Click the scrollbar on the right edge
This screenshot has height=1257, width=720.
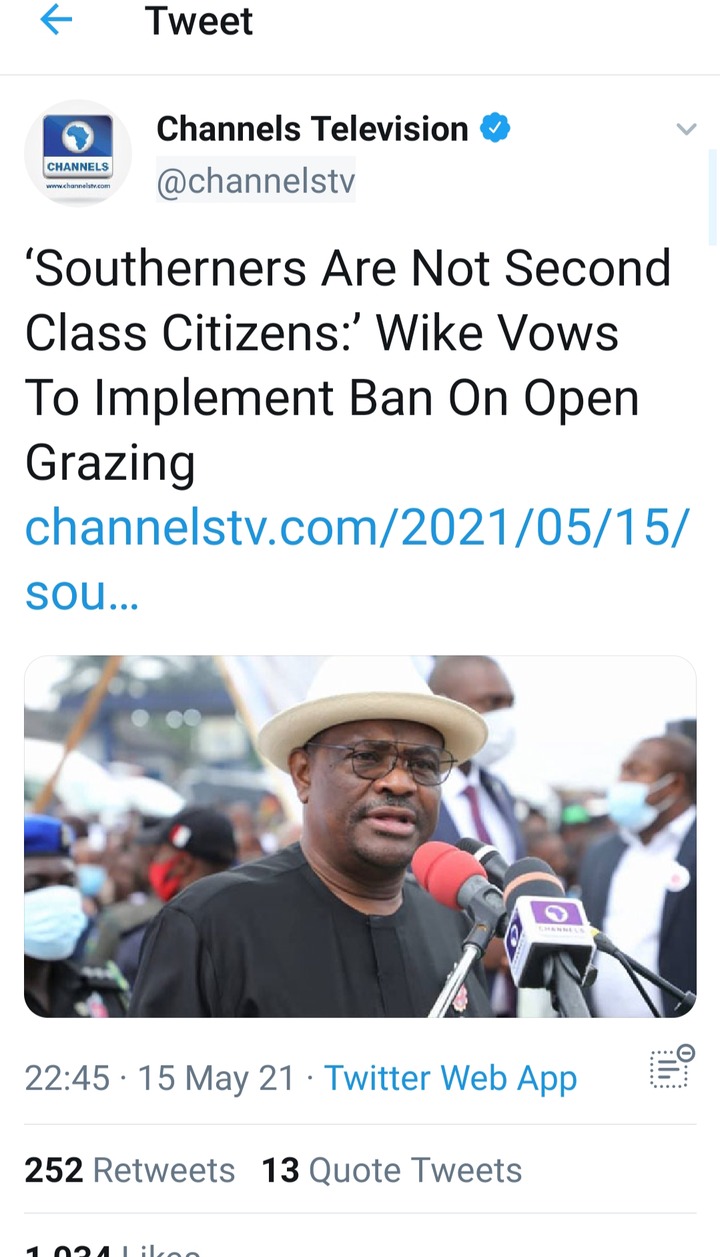click(x=713, y=196)
